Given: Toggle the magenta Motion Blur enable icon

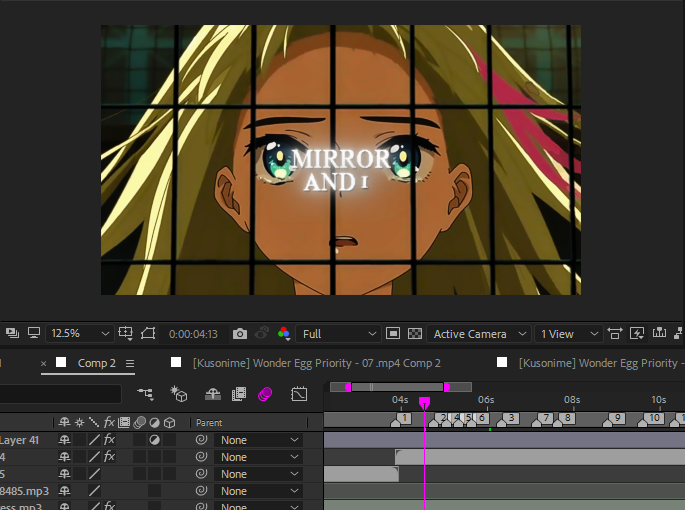Looking at the screenshot, I should (x=265, y=395).
